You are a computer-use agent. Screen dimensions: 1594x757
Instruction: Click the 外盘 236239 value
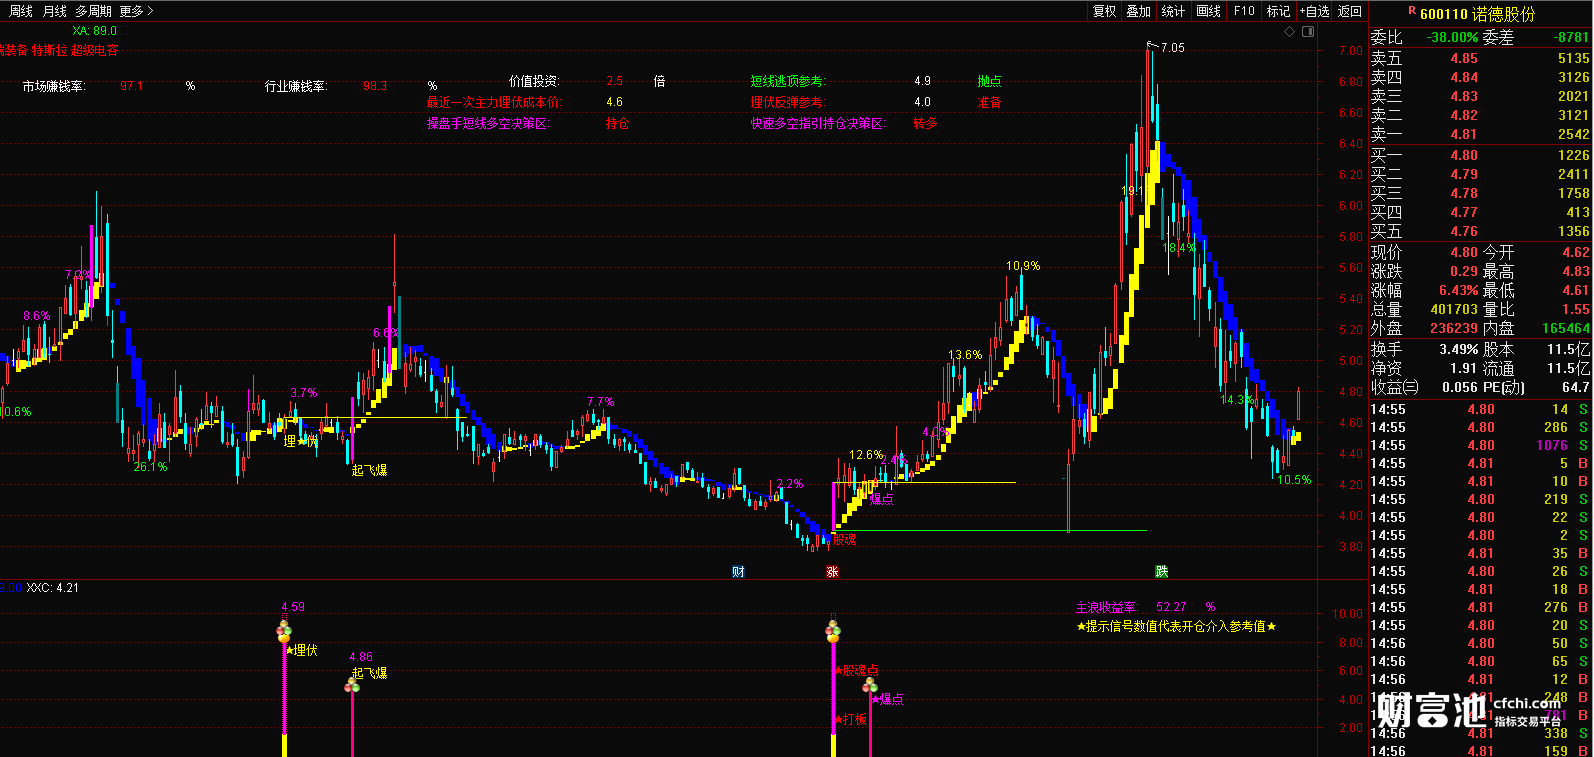(x=1454, y=328)
